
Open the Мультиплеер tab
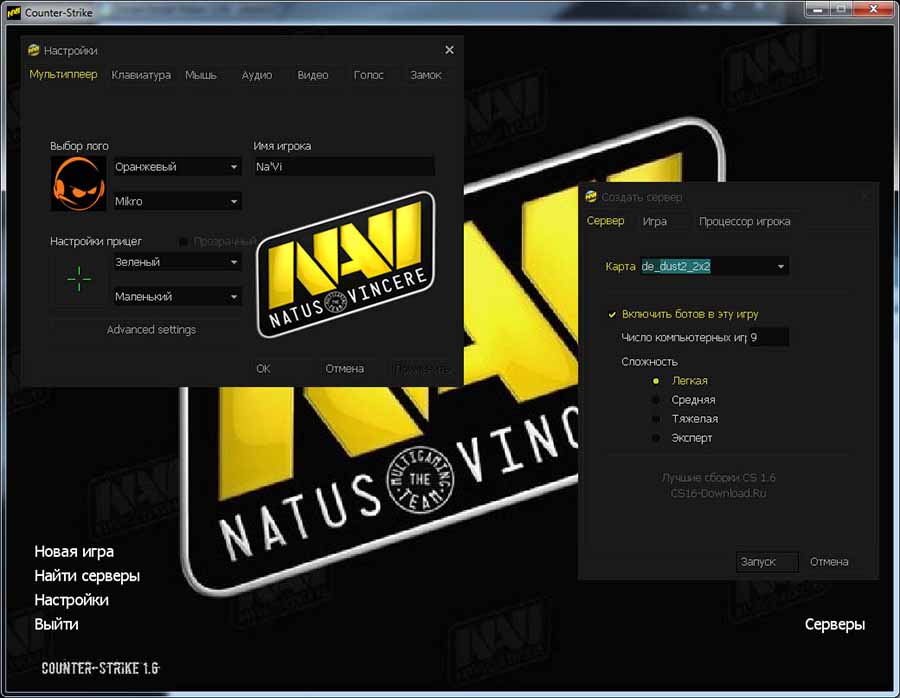[63, 74]
